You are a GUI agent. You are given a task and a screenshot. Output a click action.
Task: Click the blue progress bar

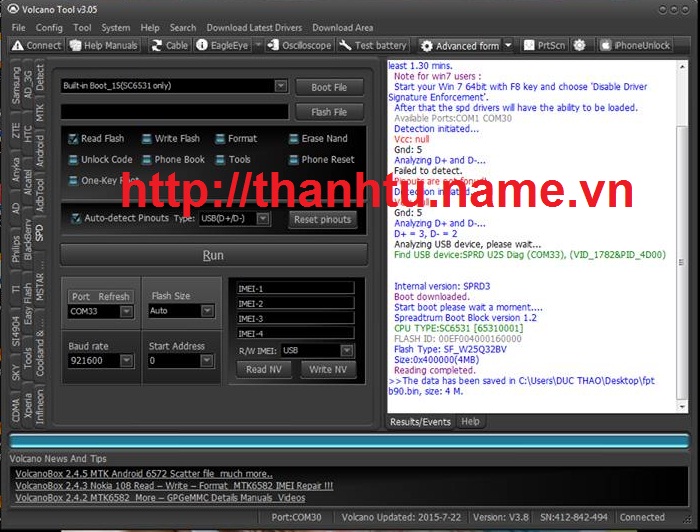349,441
